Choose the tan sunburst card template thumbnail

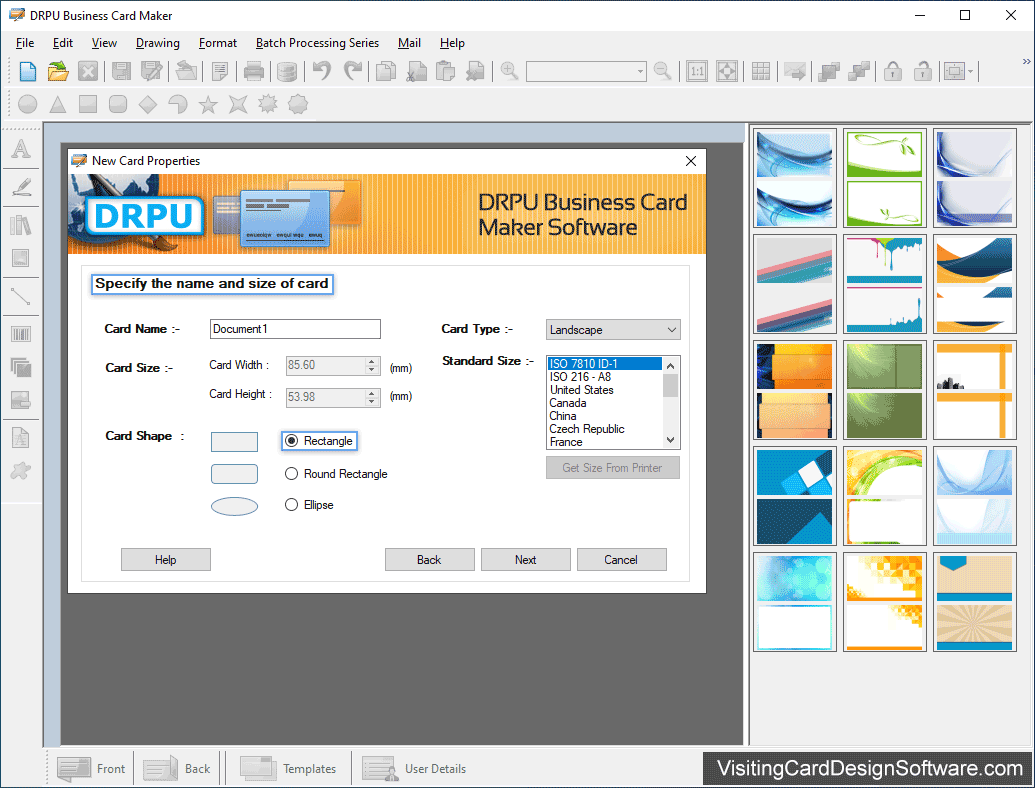(x=974, y=603)
